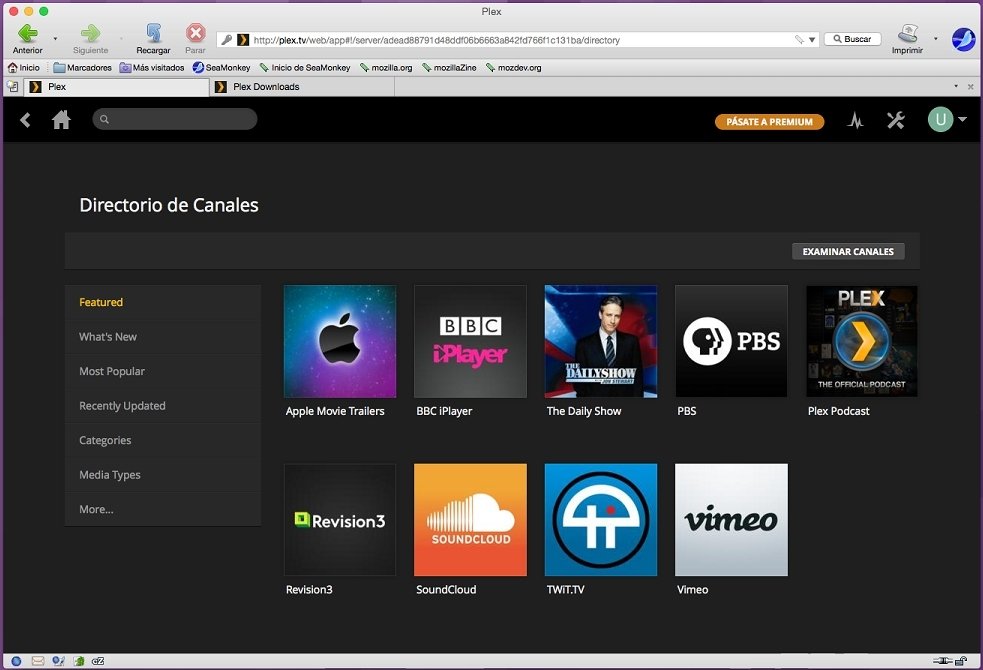Focus the URL address bar
Image resolution: width=983 pixels, height=670 pixels.
[520, 39]
